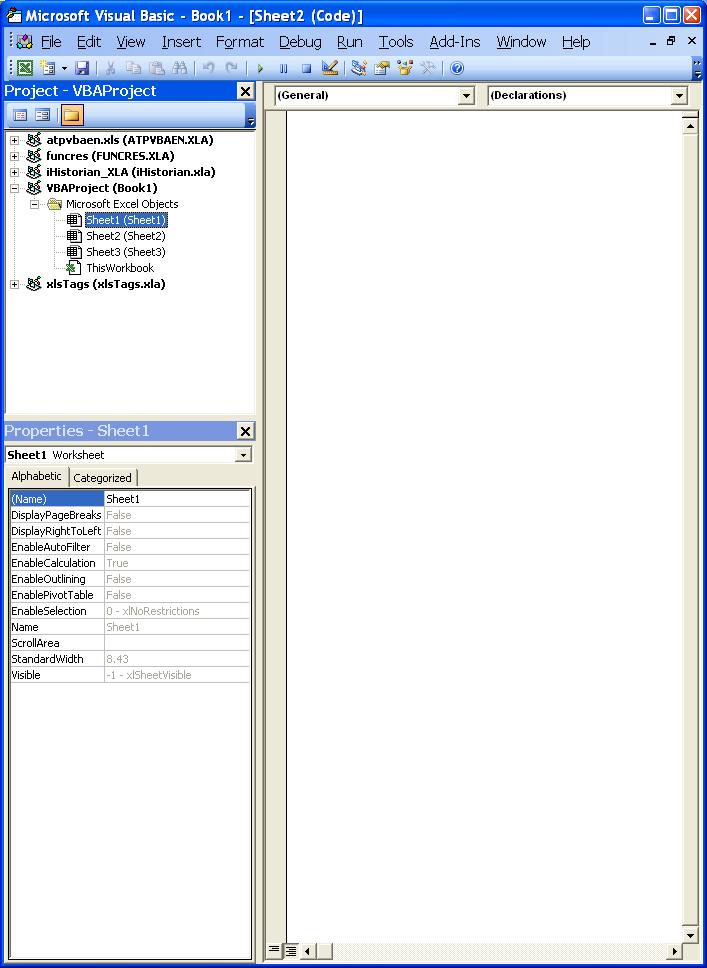Open Project pane toolbar options arrow
Image resolution: width=707 pixels, height=968 pixels.
(250, 116)
